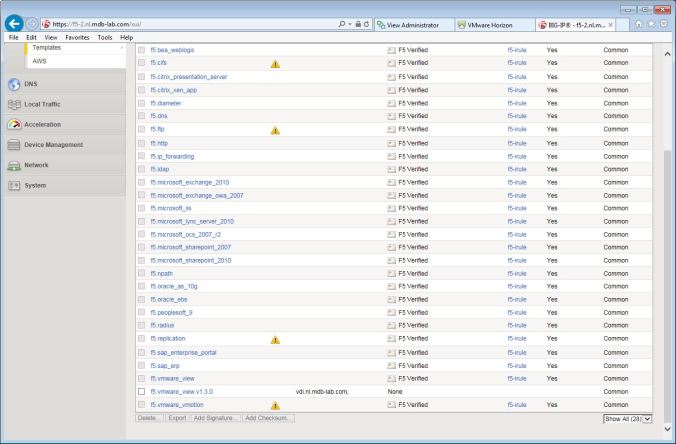This screenshot has height=444, width=676.
Task: Tick the checkbox for f5.ldap
Action: coord(141,170)
